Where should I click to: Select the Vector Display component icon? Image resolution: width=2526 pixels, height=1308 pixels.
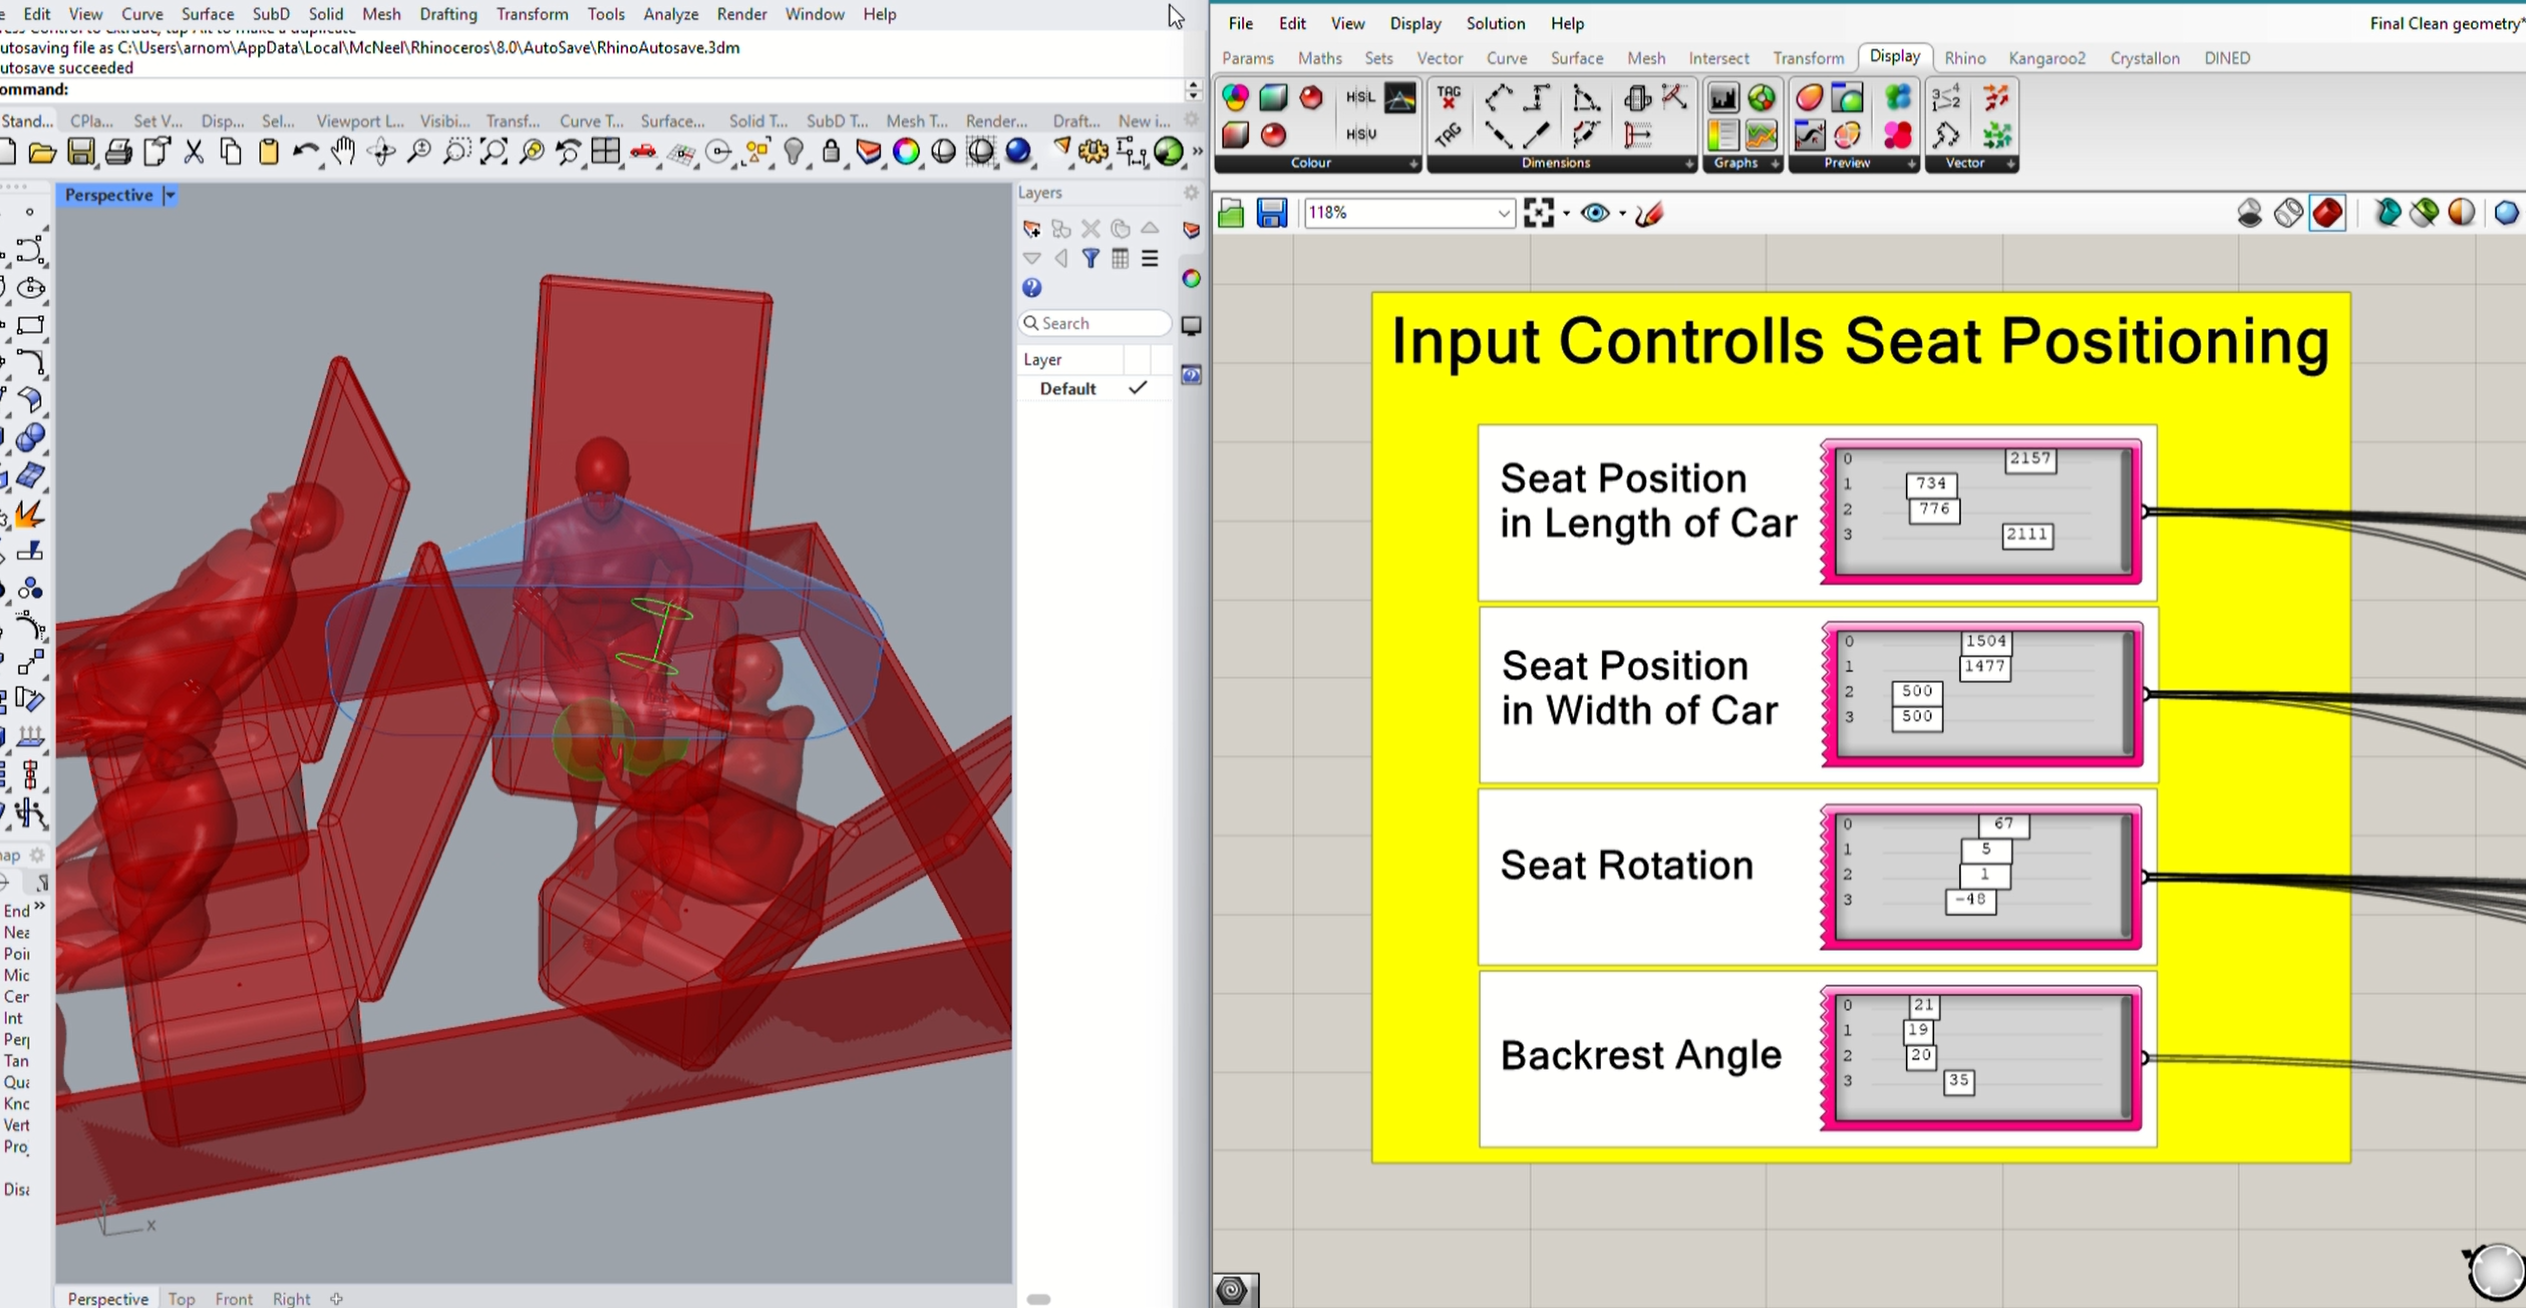(x=1996, y=97)
